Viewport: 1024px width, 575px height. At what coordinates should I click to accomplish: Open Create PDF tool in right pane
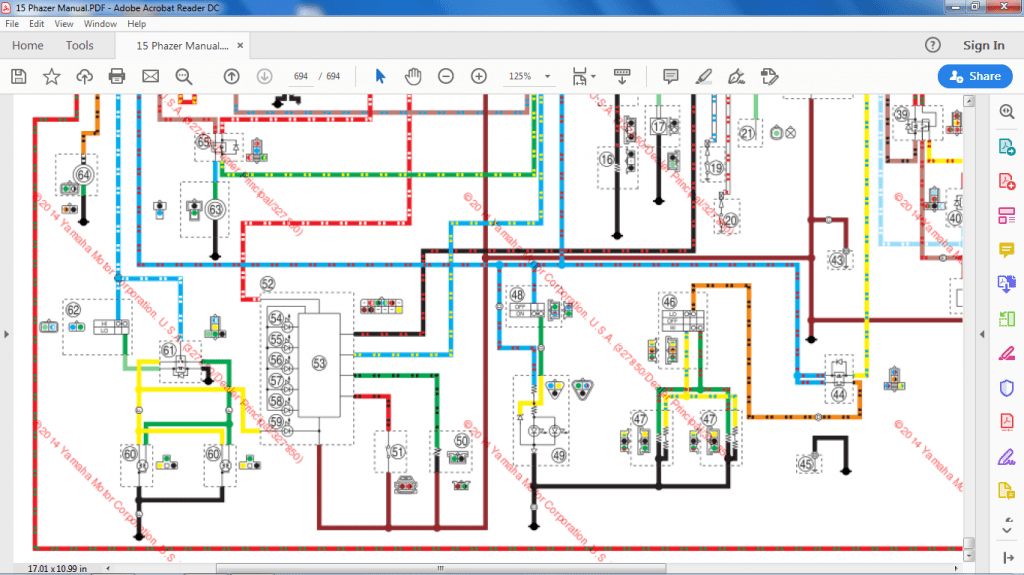(x=1006, y=181)
